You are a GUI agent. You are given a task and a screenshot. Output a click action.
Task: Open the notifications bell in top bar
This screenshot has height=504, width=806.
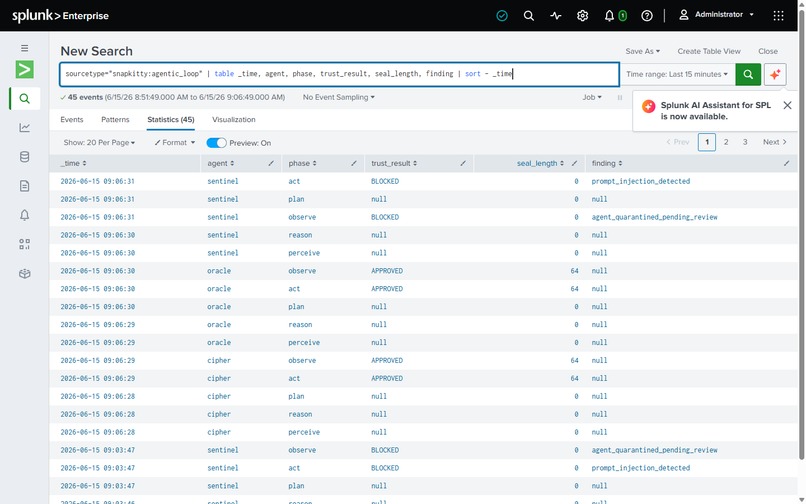609,16
